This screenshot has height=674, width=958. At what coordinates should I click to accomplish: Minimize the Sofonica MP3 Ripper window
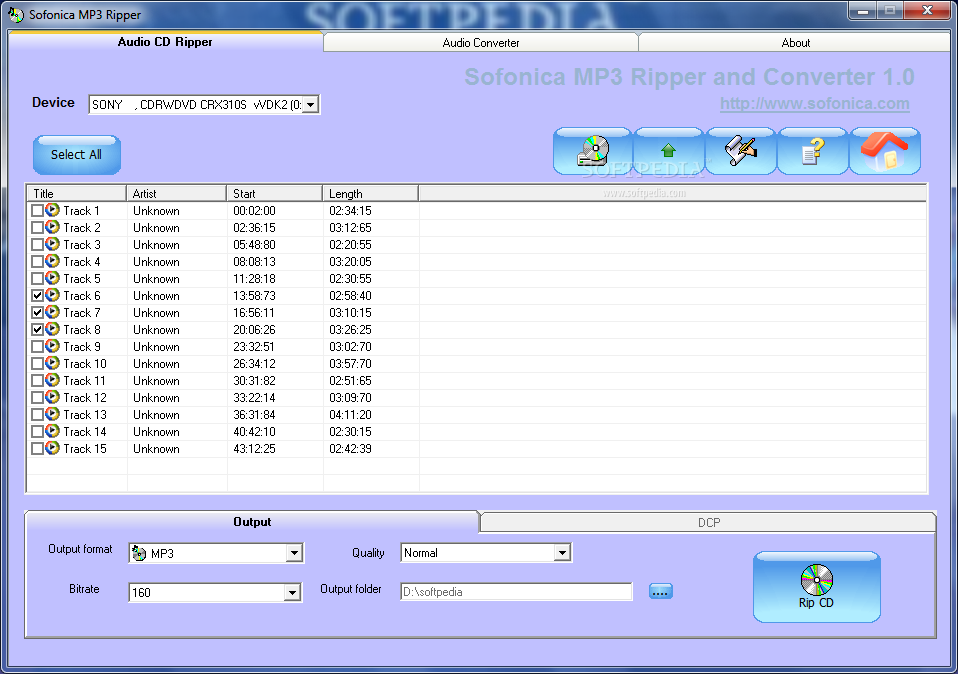click(x=863, y=10)
